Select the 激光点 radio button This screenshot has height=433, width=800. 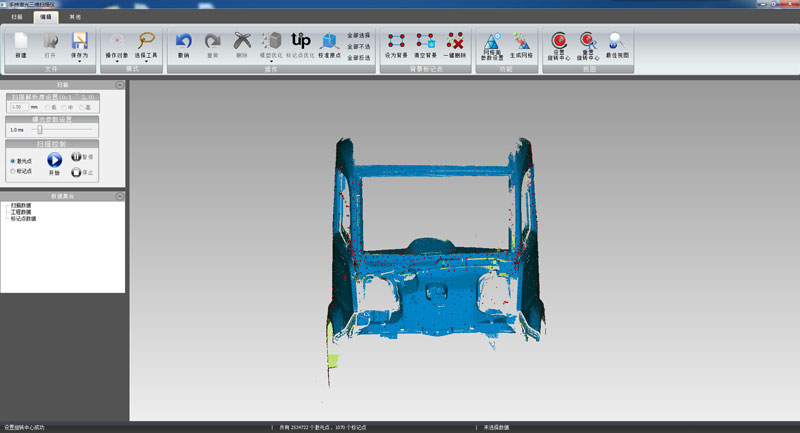[x=12, y=160]
